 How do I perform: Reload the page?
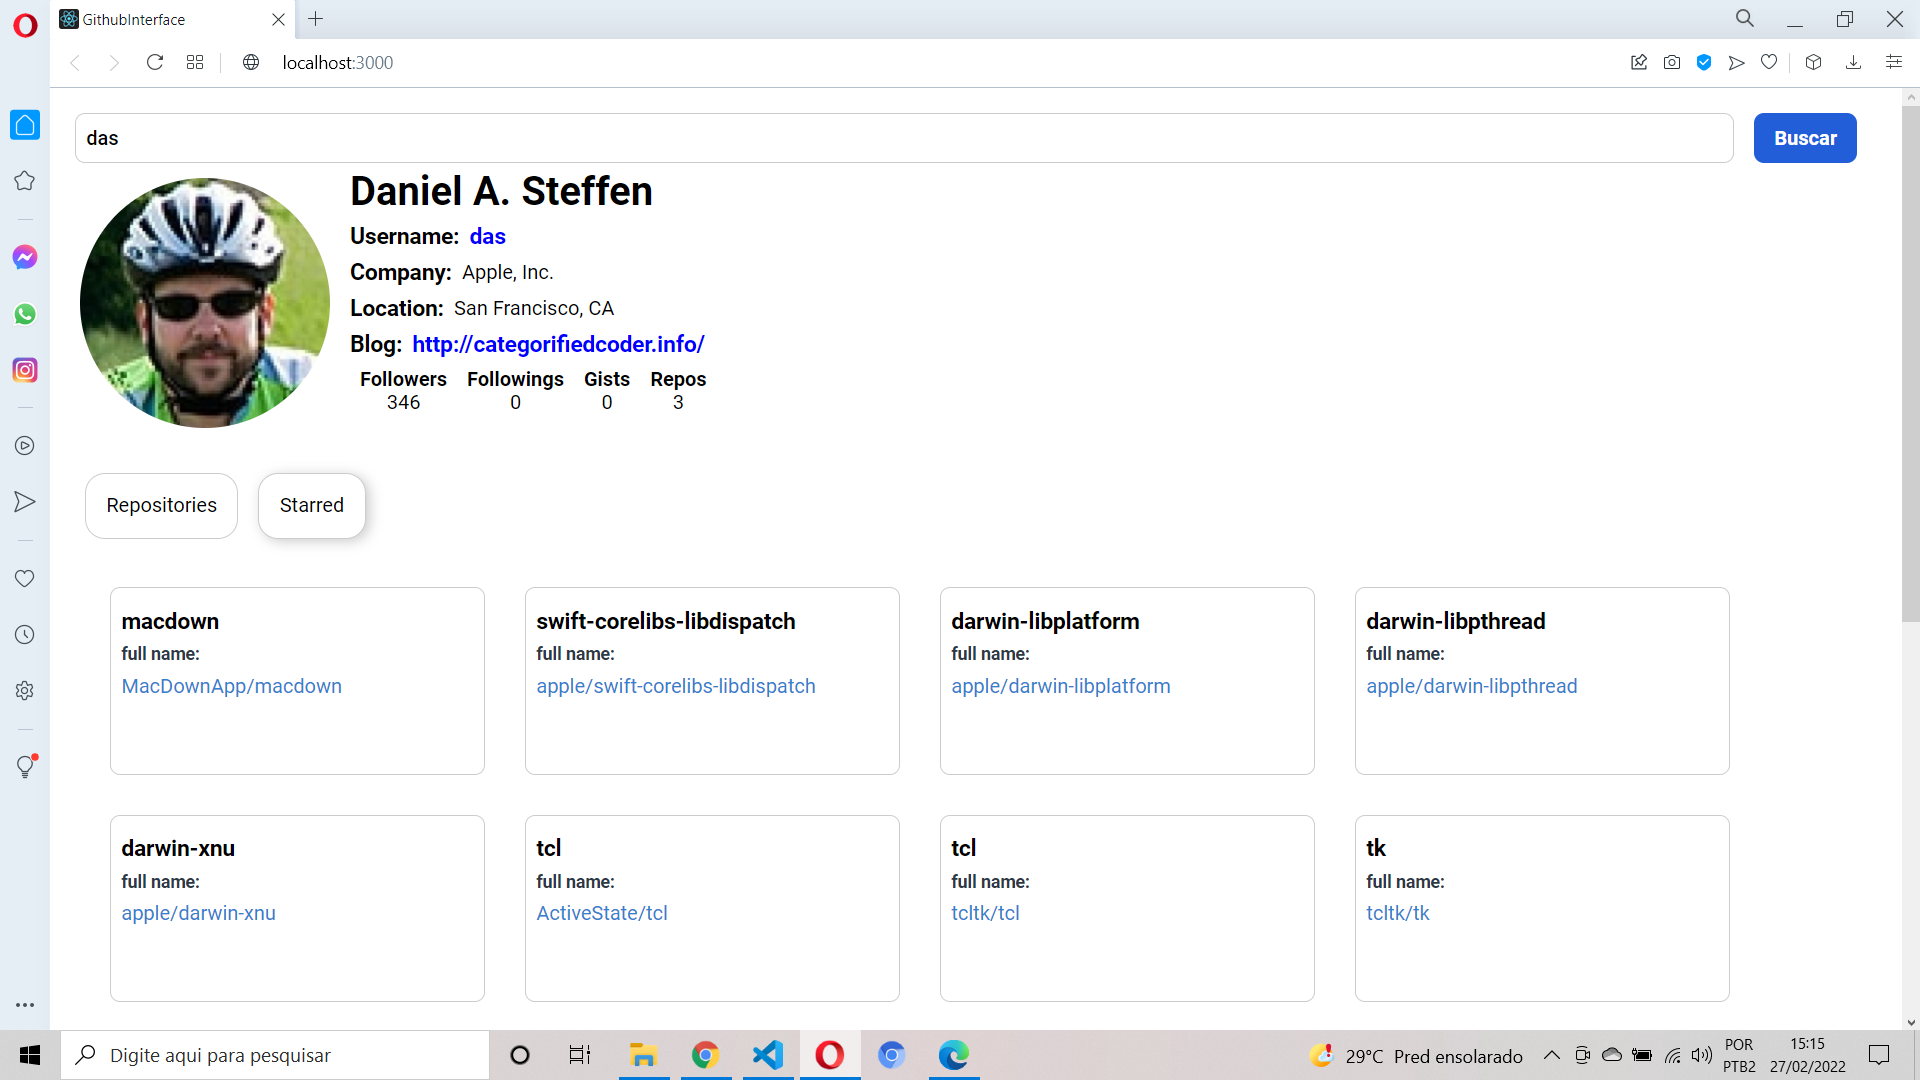pyautogui.click(x=155, y=63)
